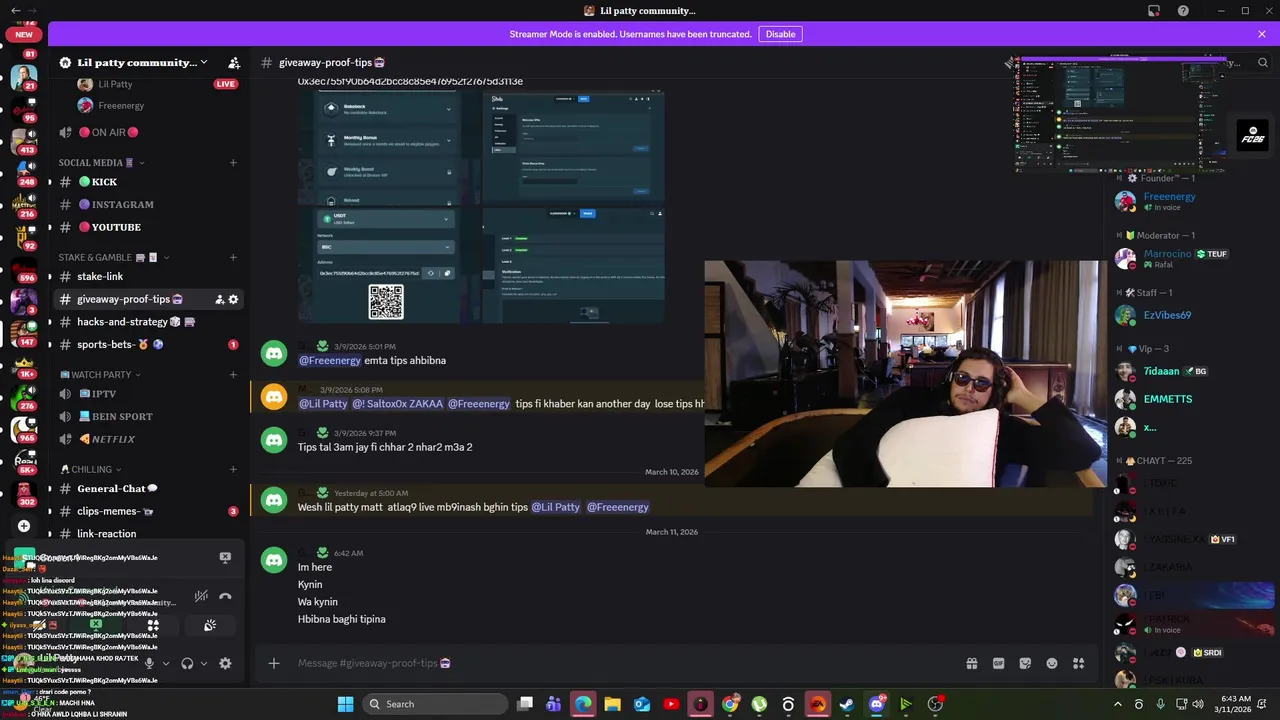Create channel in STAKE & GAMBLE category

coord(233,257)
